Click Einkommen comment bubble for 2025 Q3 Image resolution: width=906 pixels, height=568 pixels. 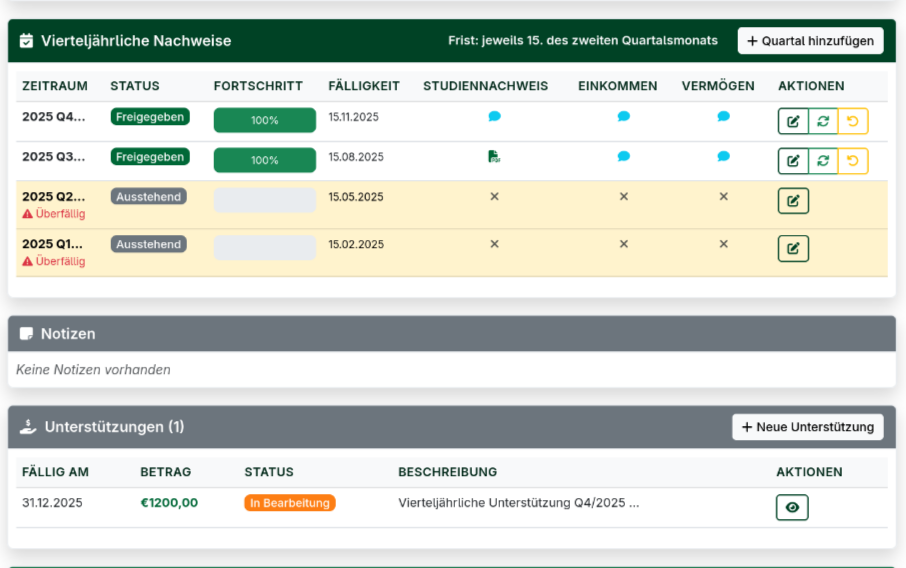pyautogui.click(x=624, y=156)
